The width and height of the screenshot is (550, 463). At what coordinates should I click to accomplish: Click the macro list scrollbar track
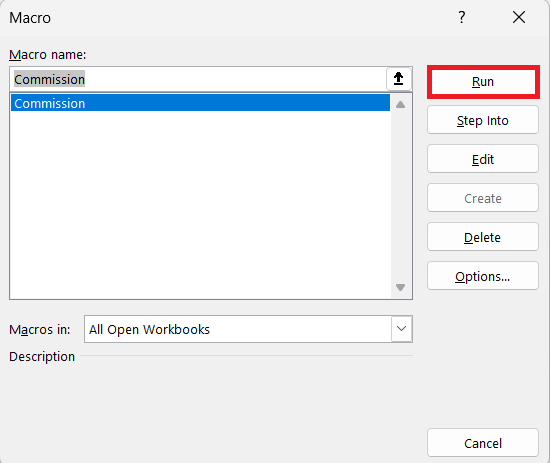point(401,196)
